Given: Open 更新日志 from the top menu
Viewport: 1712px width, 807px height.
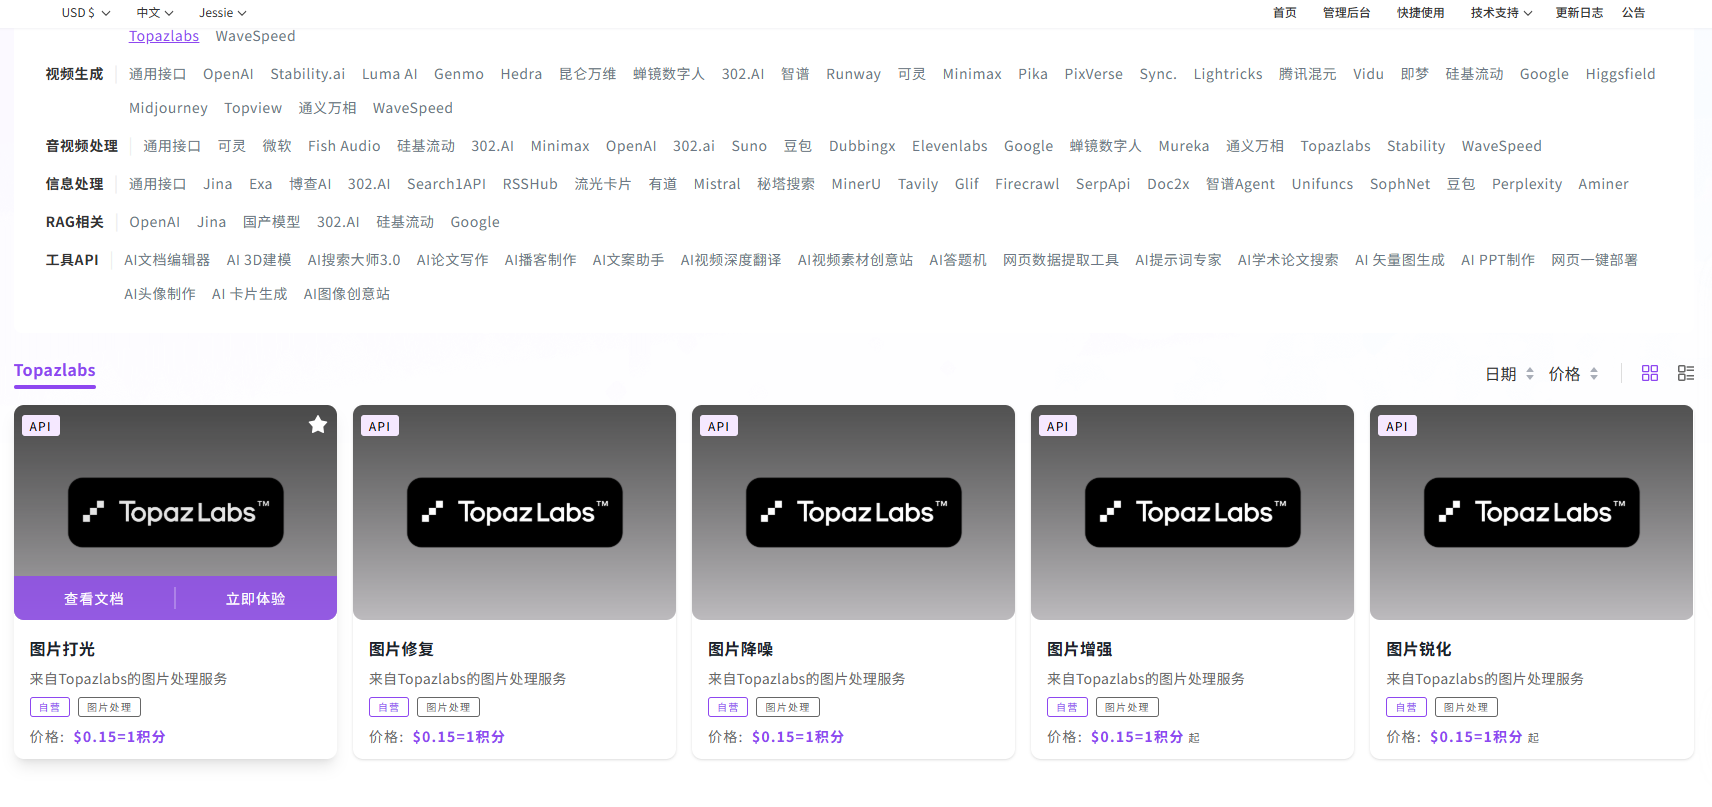Looking at the screenshot, I should pos(1579,13).
